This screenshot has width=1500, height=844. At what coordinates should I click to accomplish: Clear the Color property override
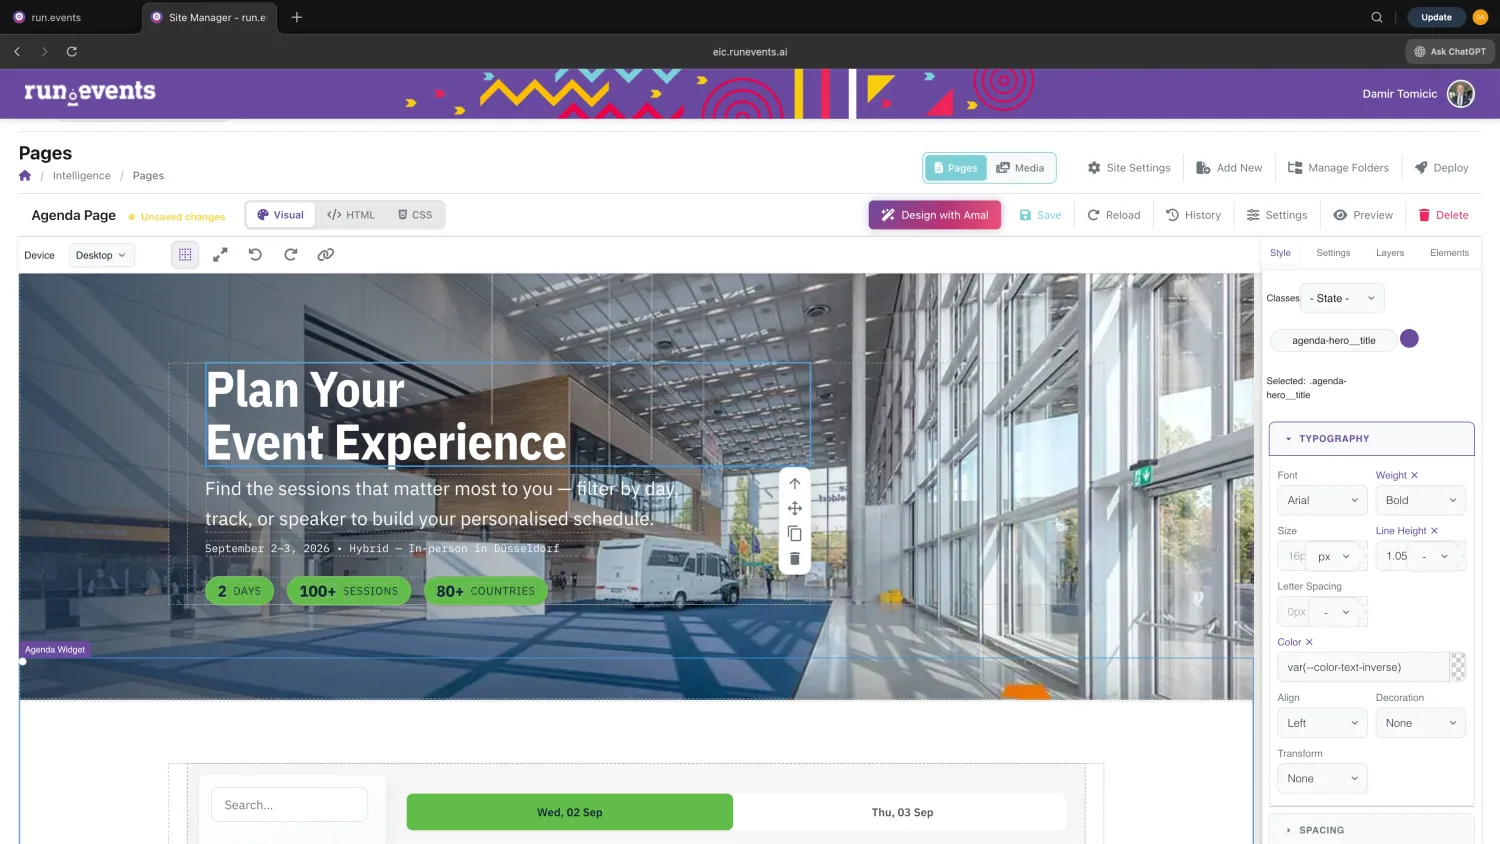click(x=1309, y=643)
